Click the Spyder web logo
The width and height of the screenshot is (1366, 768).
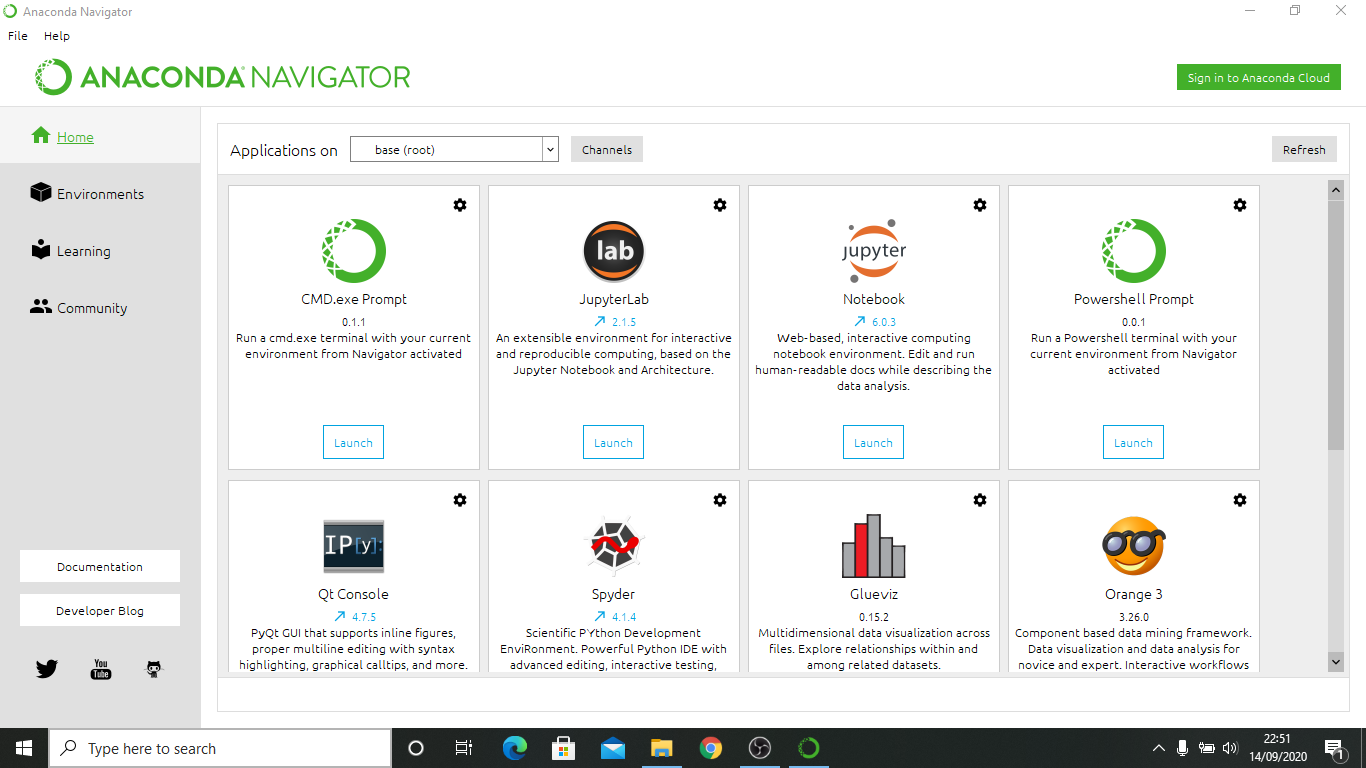pos(614,546)
